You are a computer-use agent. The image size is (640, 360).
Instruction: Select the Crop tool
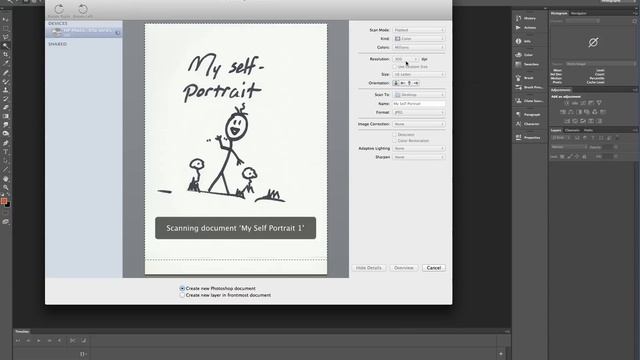pyautogui.click(x=5, y=54)
